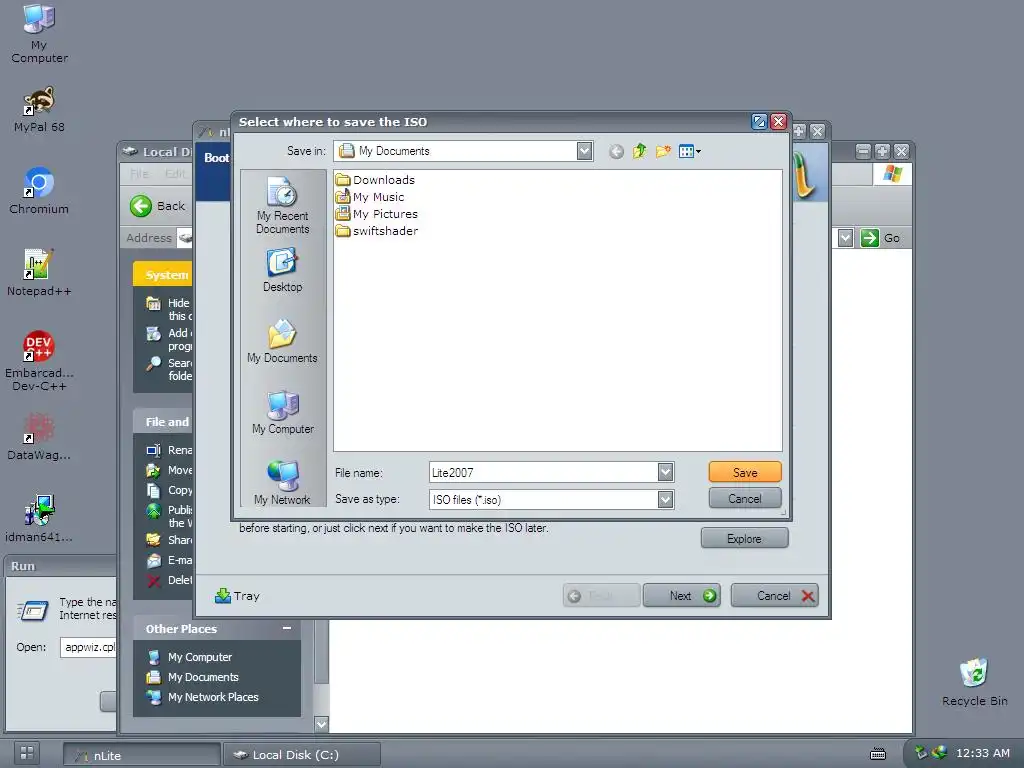Click Cancel in the nLite wizard
Screen dimensions: 1024x768
[775, 596]
